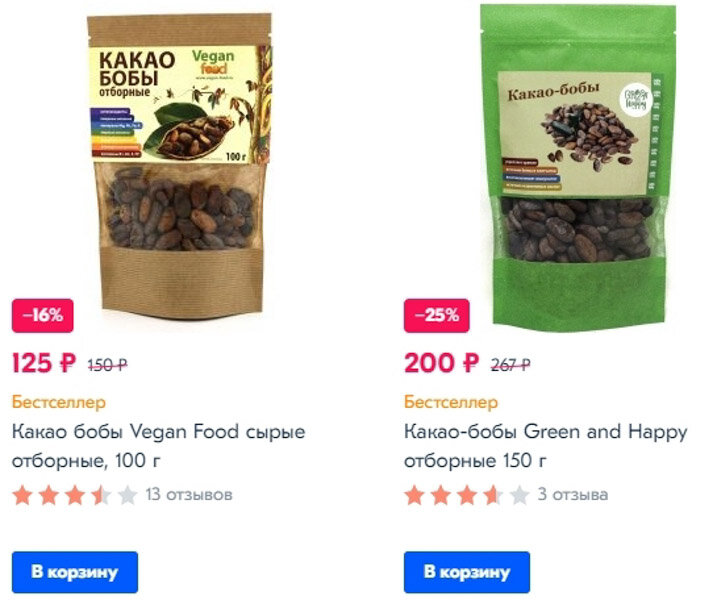Click the Бестселлер label under 125 ₽
Image resolution: width=717 pixels, height=600 pixels.
(x=59, y=402)
